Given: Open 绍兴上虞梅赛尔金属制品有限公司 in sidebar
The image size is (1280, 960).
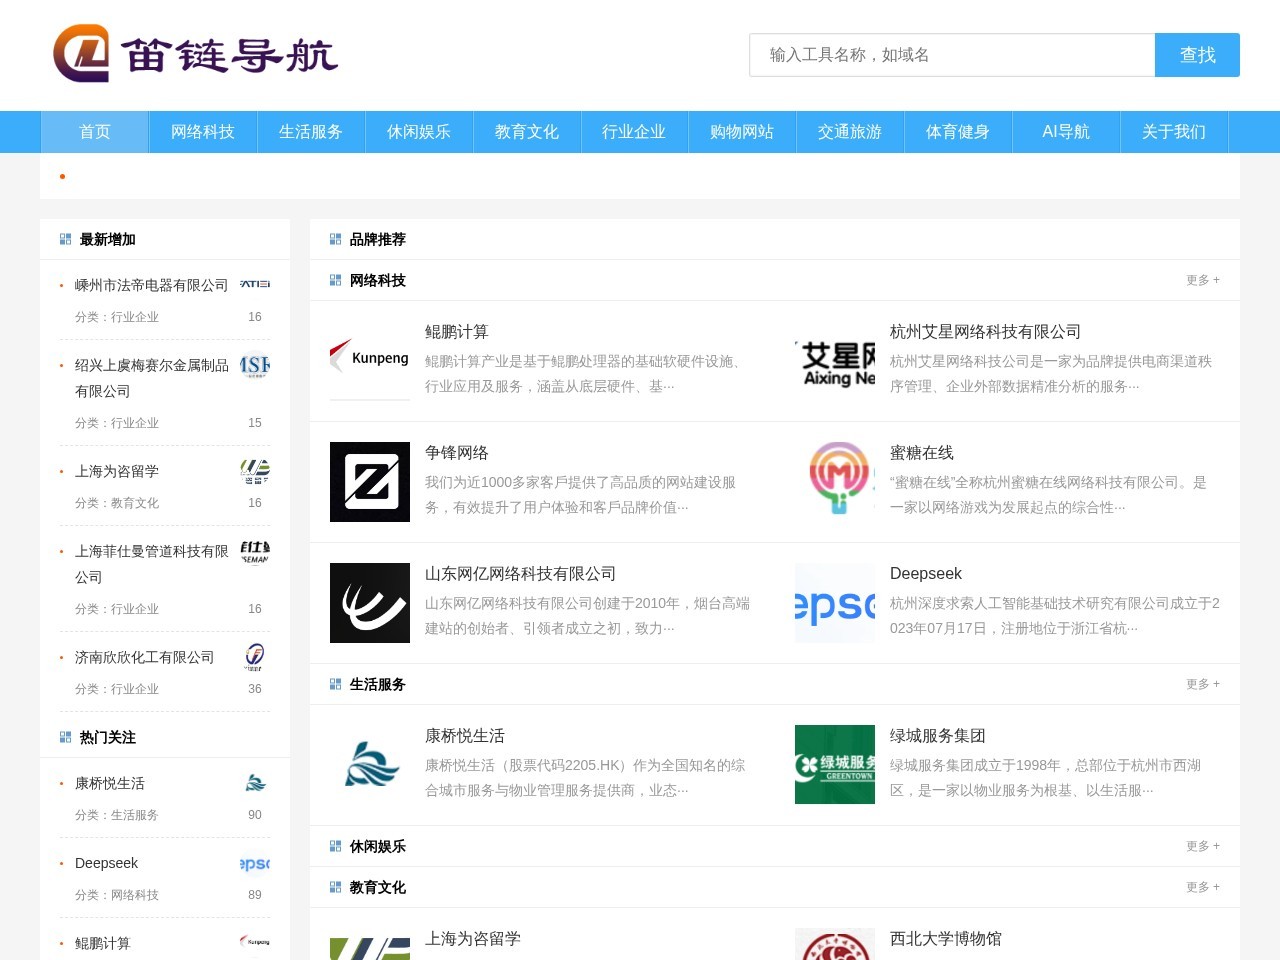Looking at the screenshot, I should point(152,378).
